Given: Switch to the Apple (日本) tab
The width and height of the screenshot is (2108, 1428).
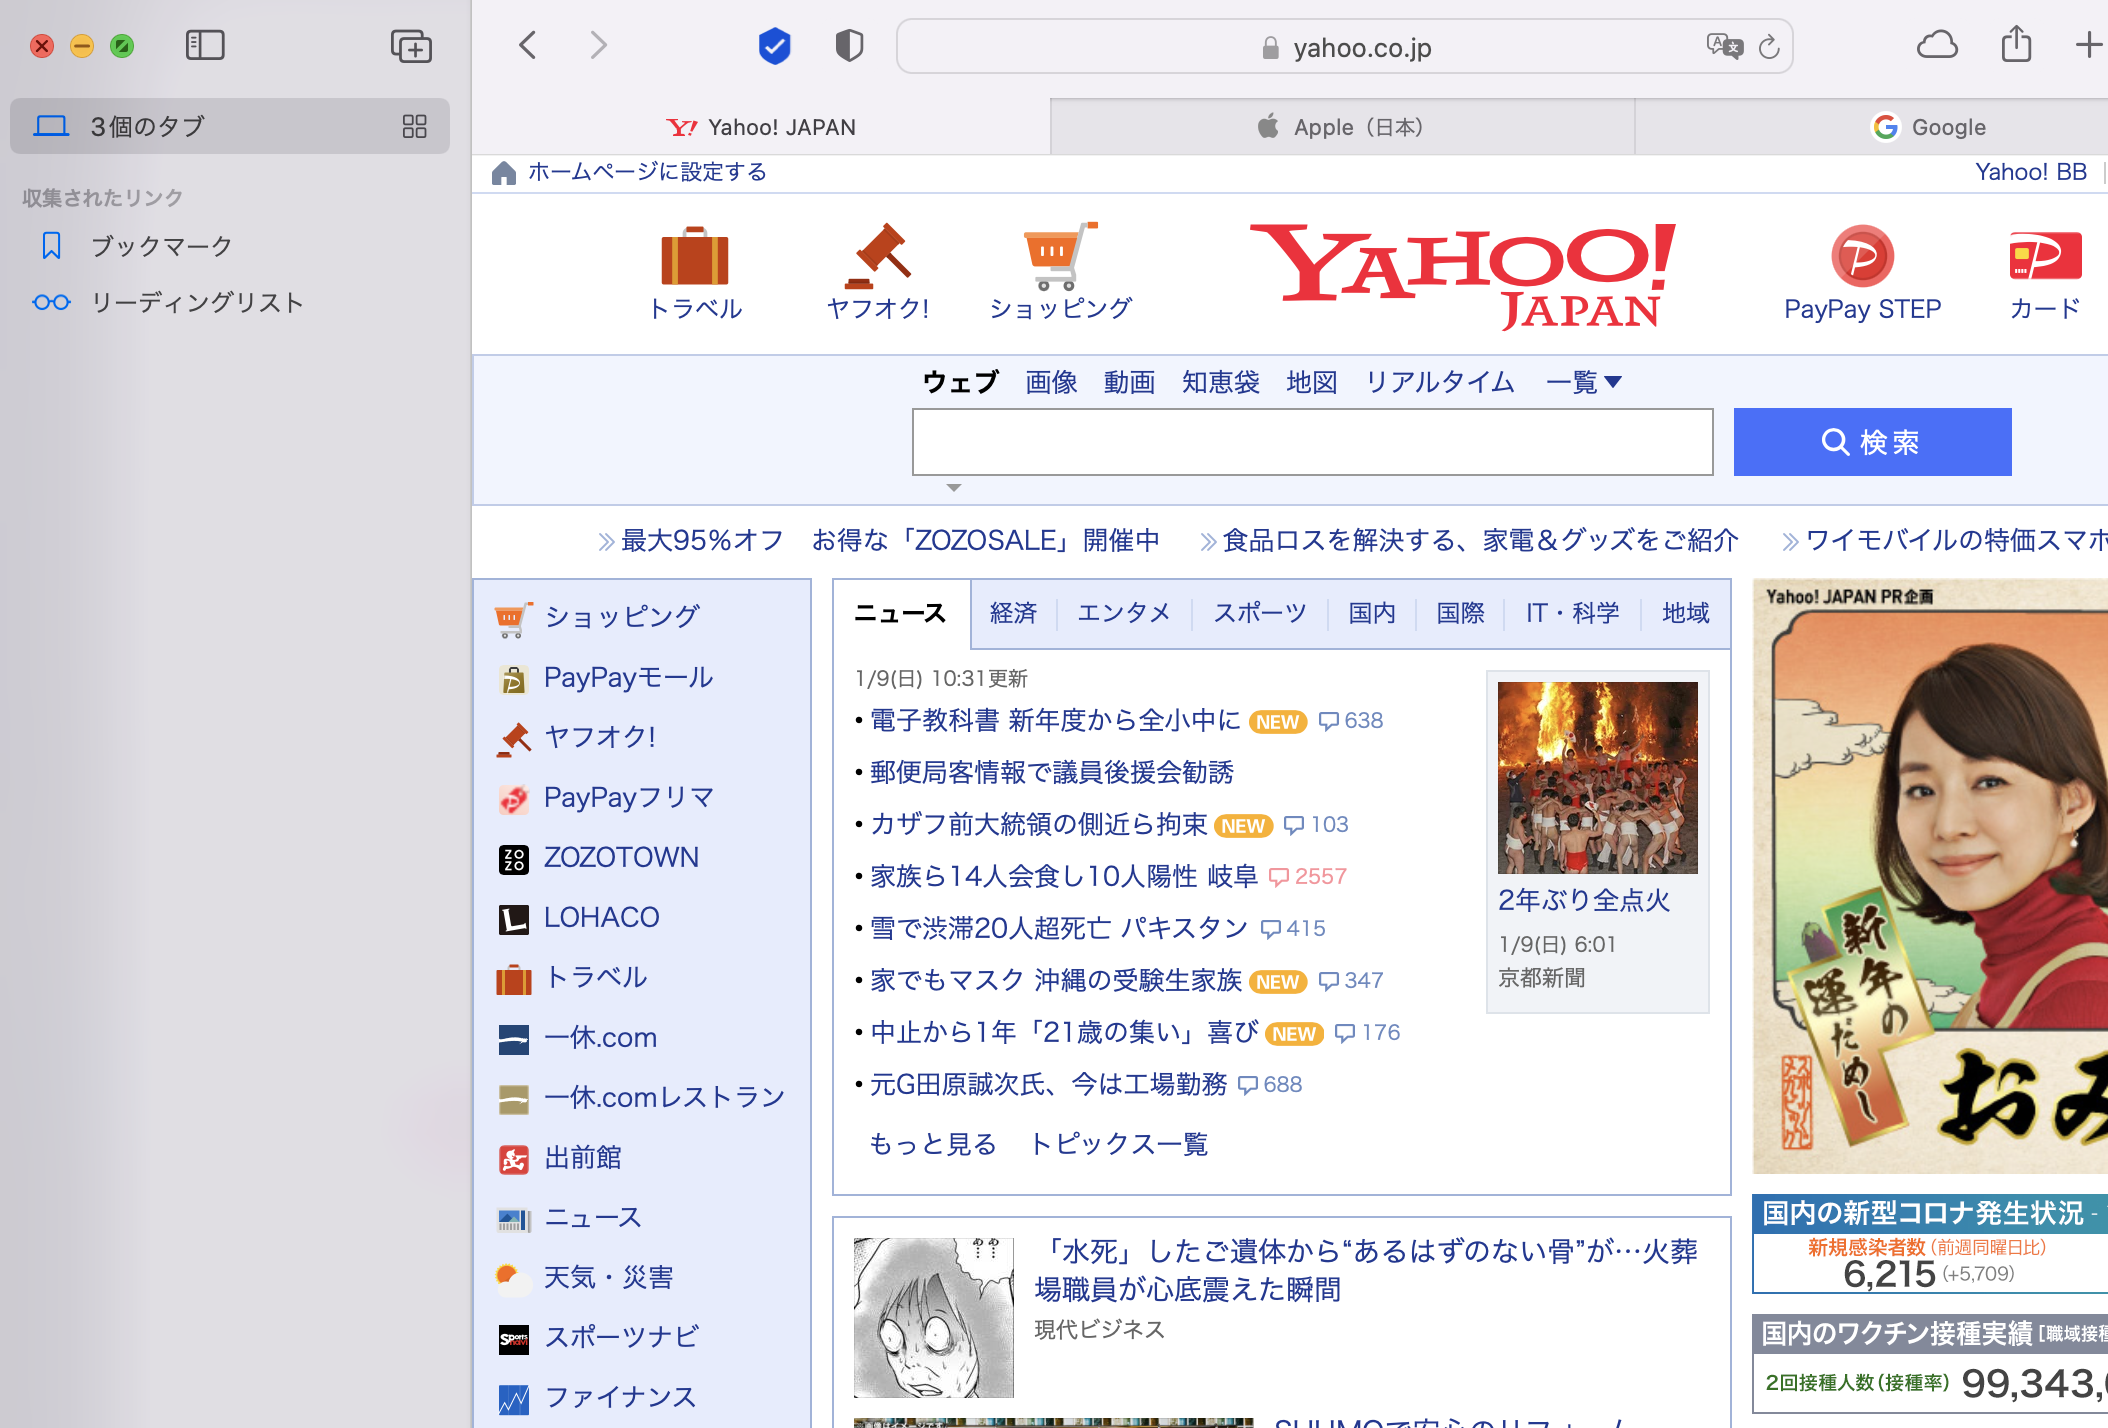Looking at the screenshot, I should (x=1341, y=127).
